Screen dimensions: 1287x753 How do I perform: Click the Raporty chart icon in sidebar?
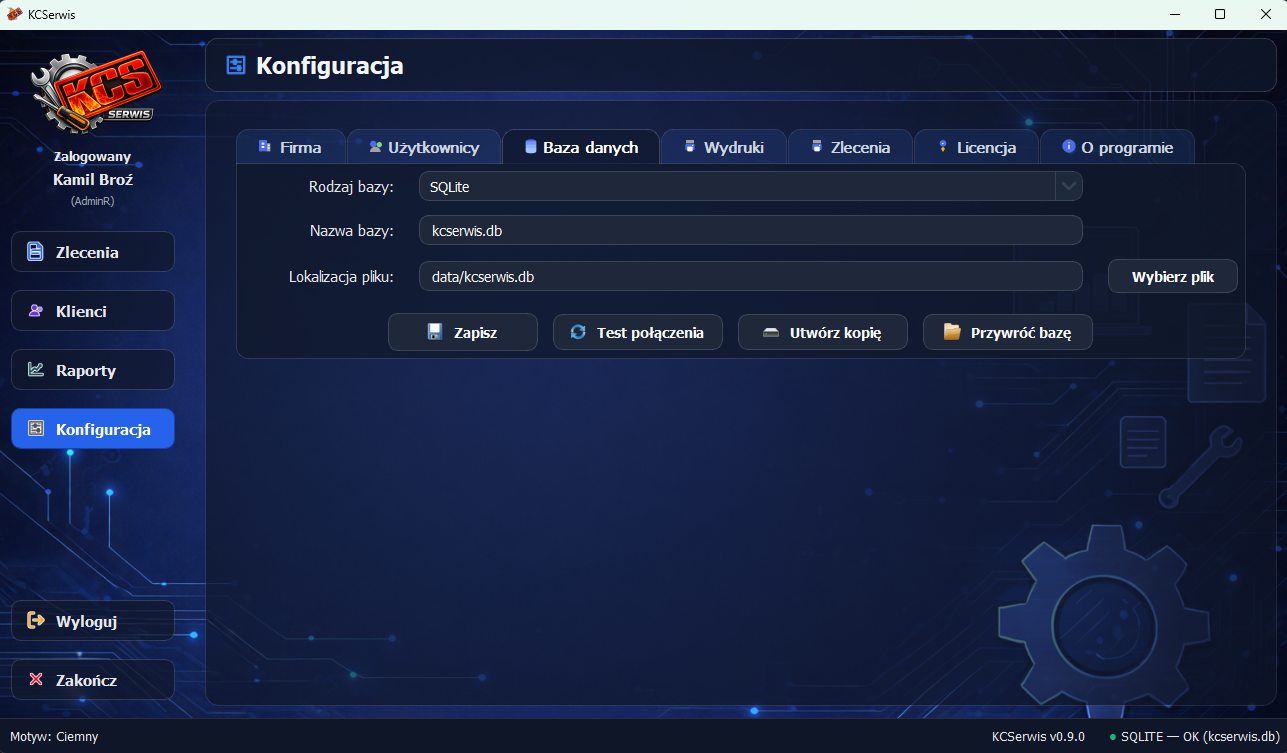tap(36, 370)
